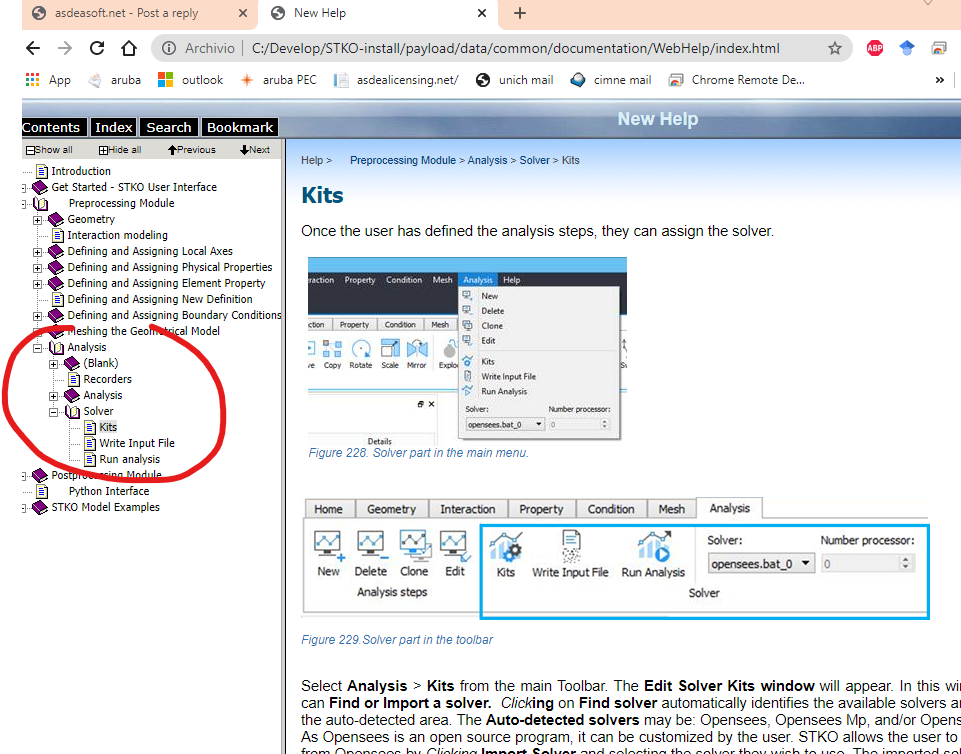The height and width of the screenshot is (754, 961).
Task: Open the browser home page icon
Action: (x=129, y=48)
